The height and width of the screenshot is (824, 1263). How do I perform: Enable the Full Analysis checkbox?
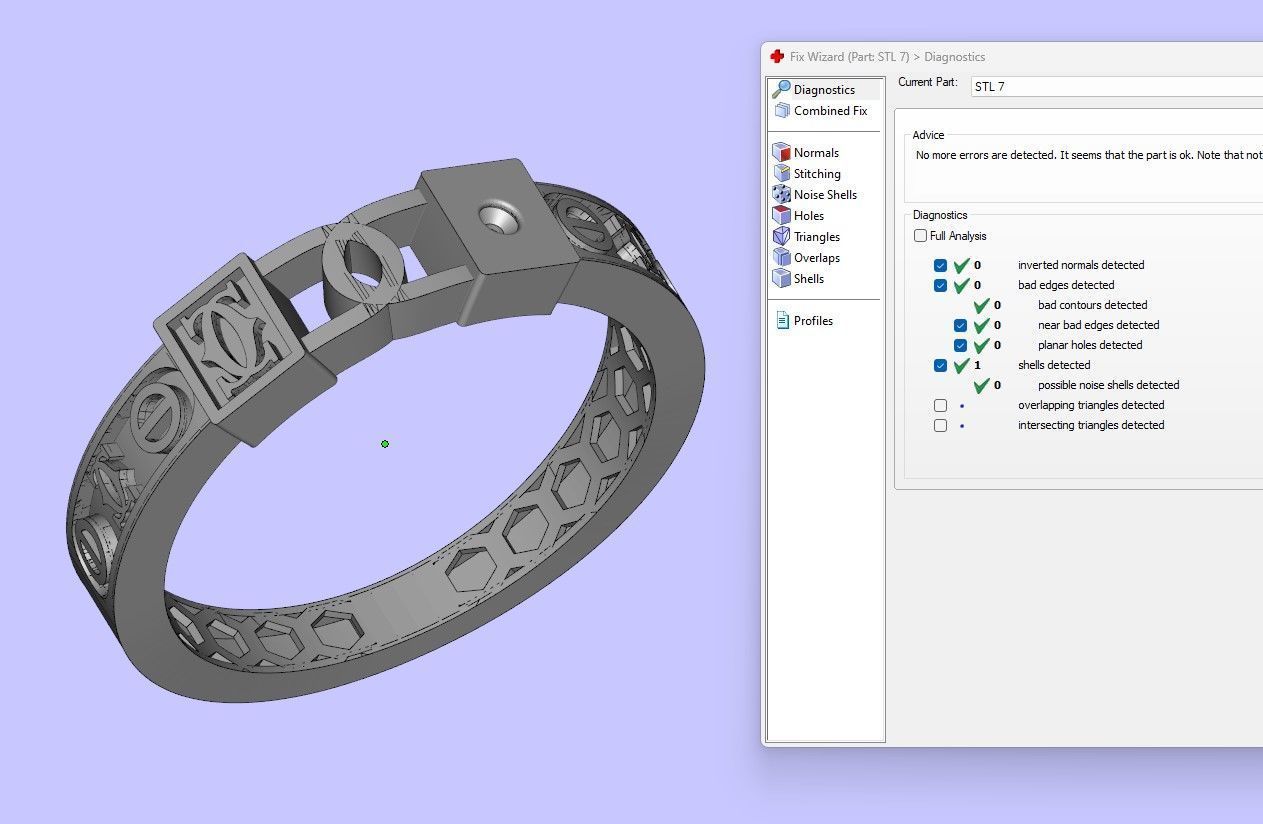(x=920, y=236)
